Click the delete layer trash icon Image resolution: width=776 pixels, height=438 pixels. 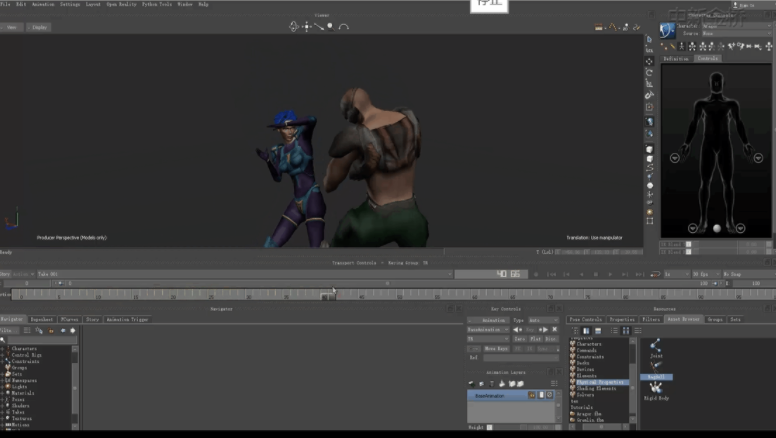[x=491, y=384]
